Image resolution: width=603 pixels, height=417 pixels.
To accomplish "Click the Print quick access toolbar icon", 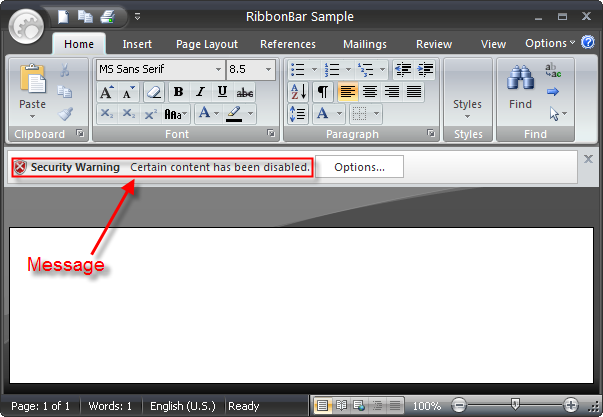I will [108, 17].
